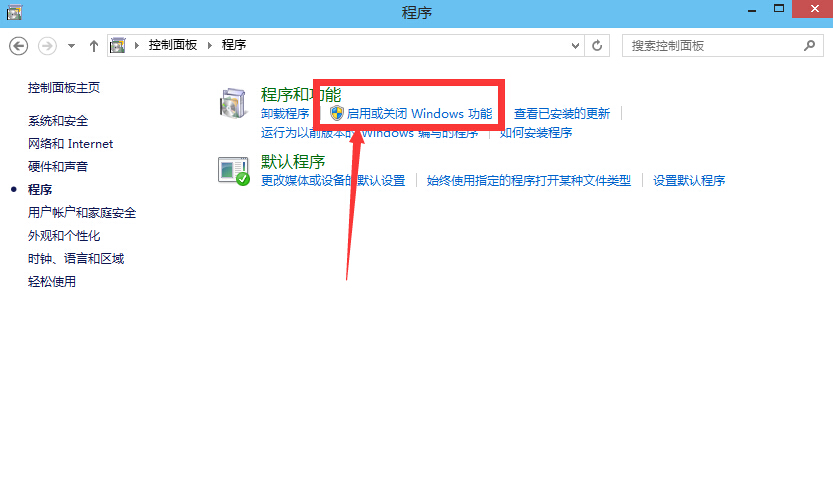Open 硬件和声音 category

point(58,167)
